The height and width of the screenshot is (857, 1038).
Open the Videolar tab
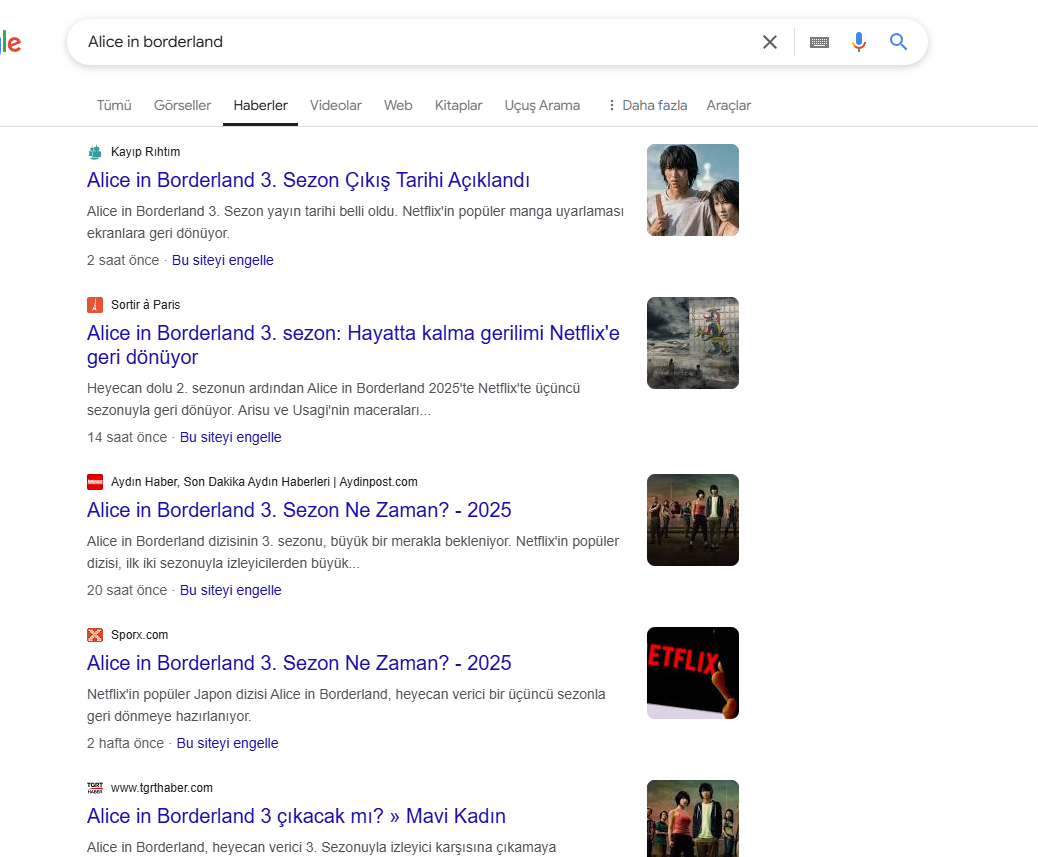tap(336, 105)
